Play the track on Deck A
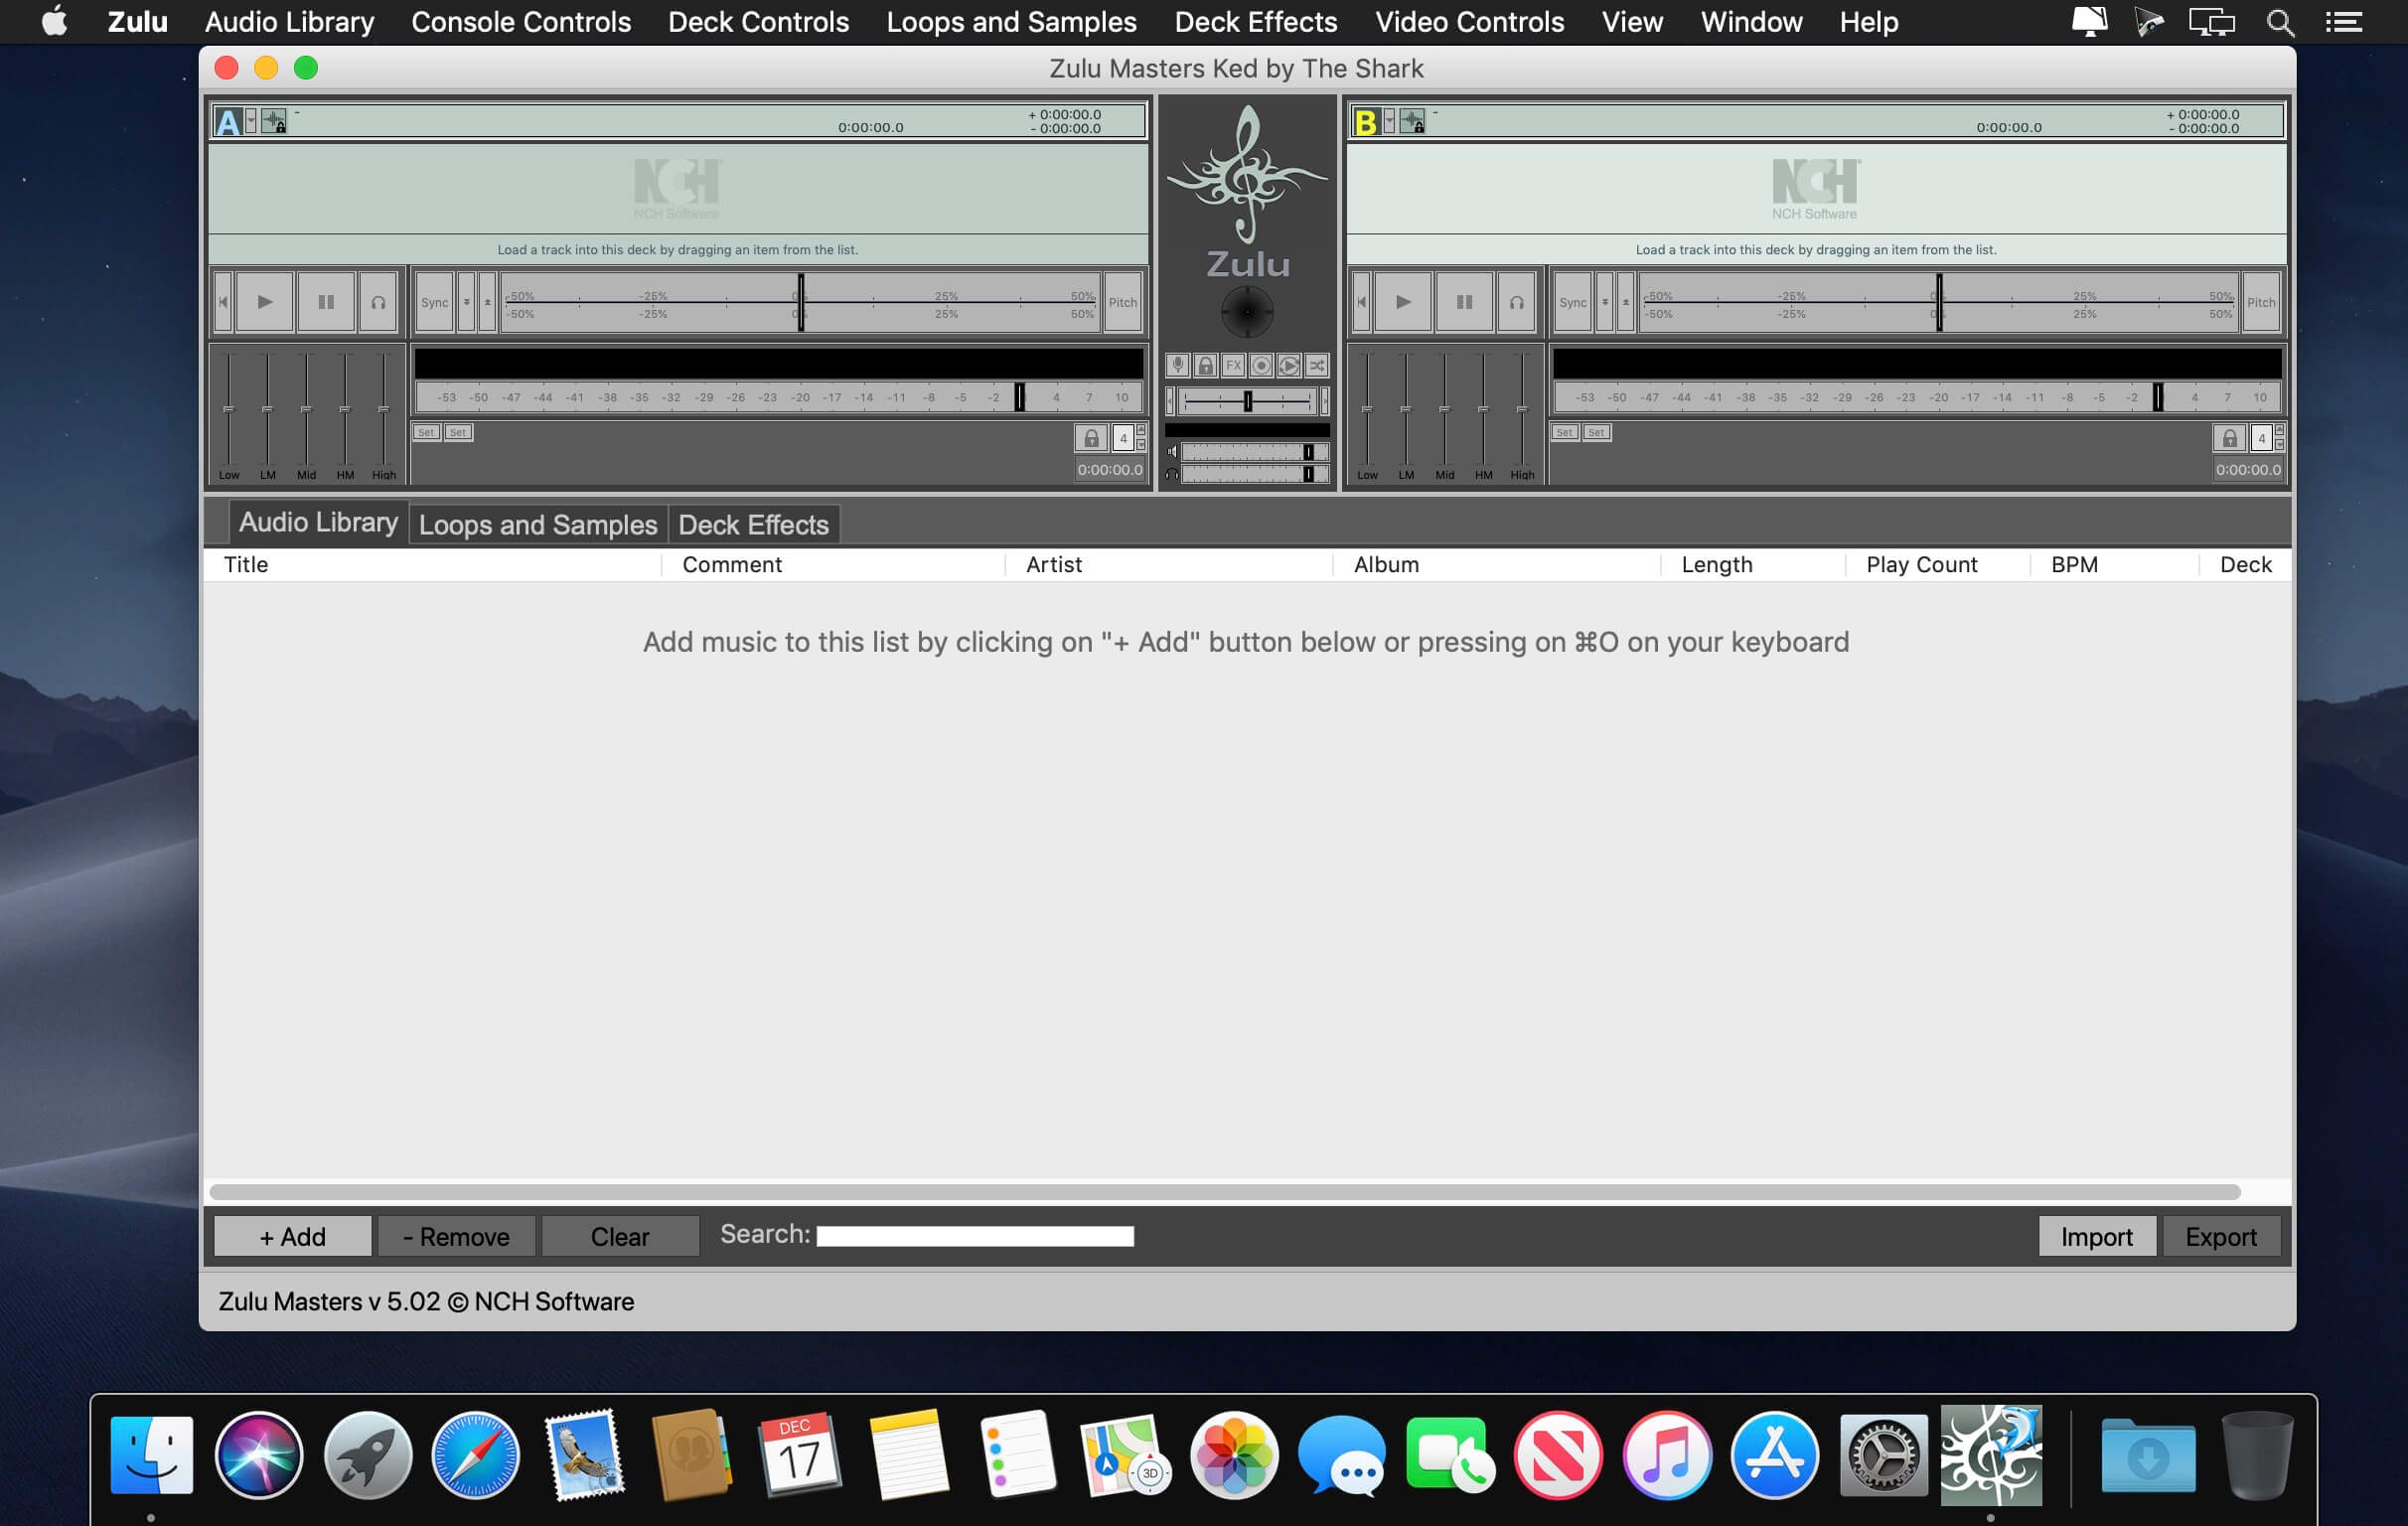2408x1526 pixels. (265, 301)
